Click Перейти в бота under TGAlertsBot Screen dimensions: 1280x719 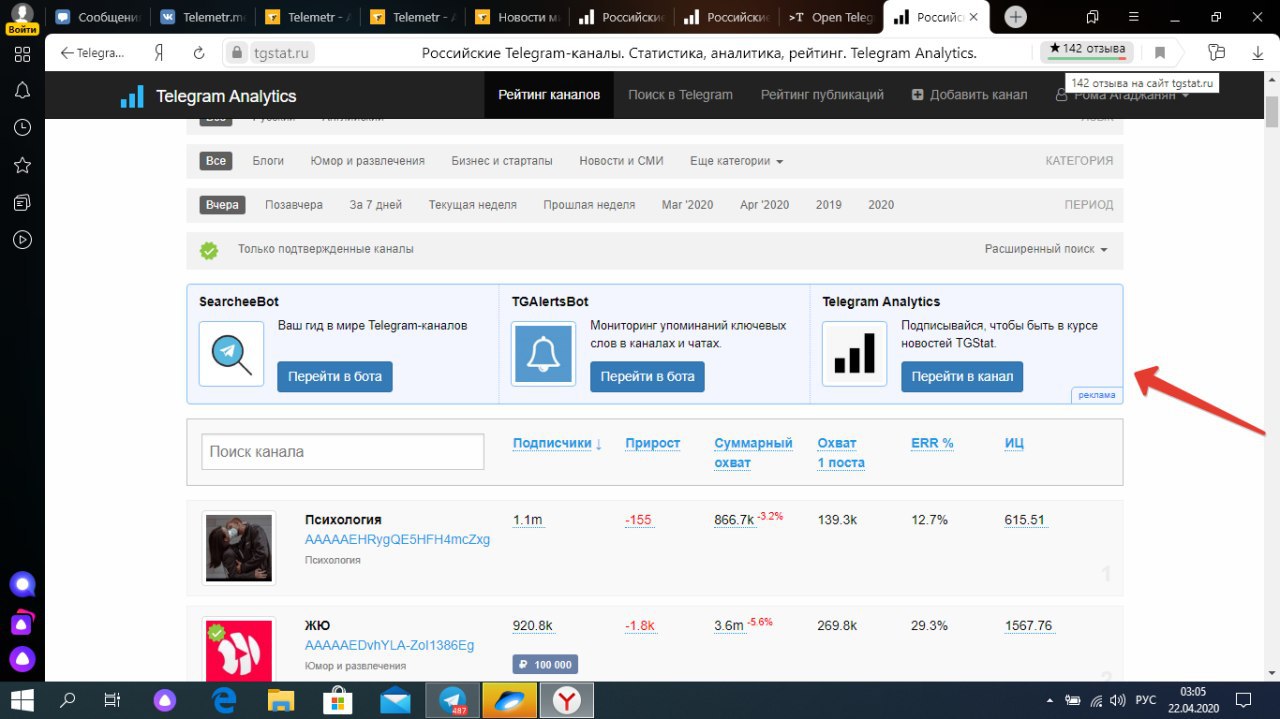pos(647,377)
